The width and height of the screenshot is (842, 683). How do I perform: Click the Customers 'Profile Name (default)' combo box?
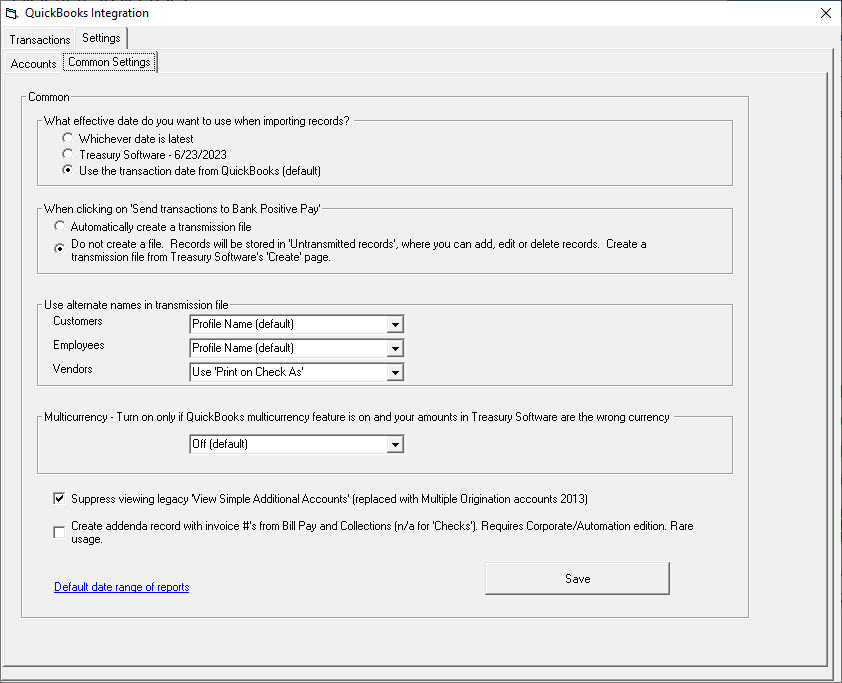tap(296, 324)
